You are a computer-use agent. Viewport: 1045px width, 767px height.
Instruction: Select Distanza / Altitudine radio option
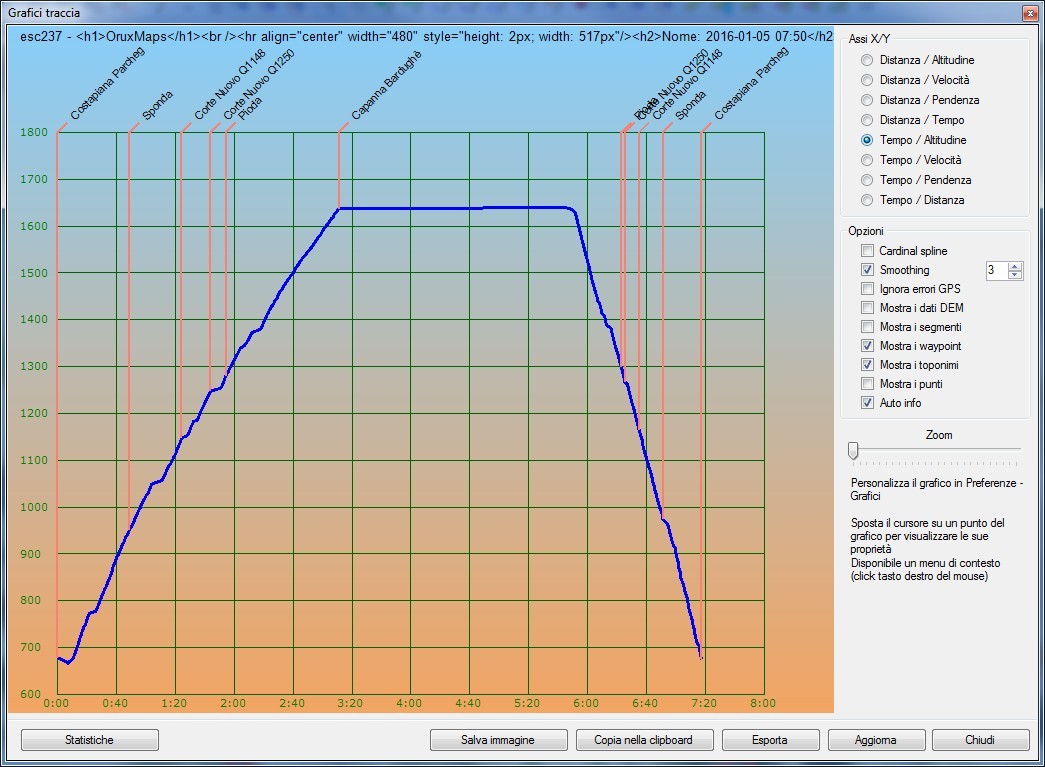point(867,60)
